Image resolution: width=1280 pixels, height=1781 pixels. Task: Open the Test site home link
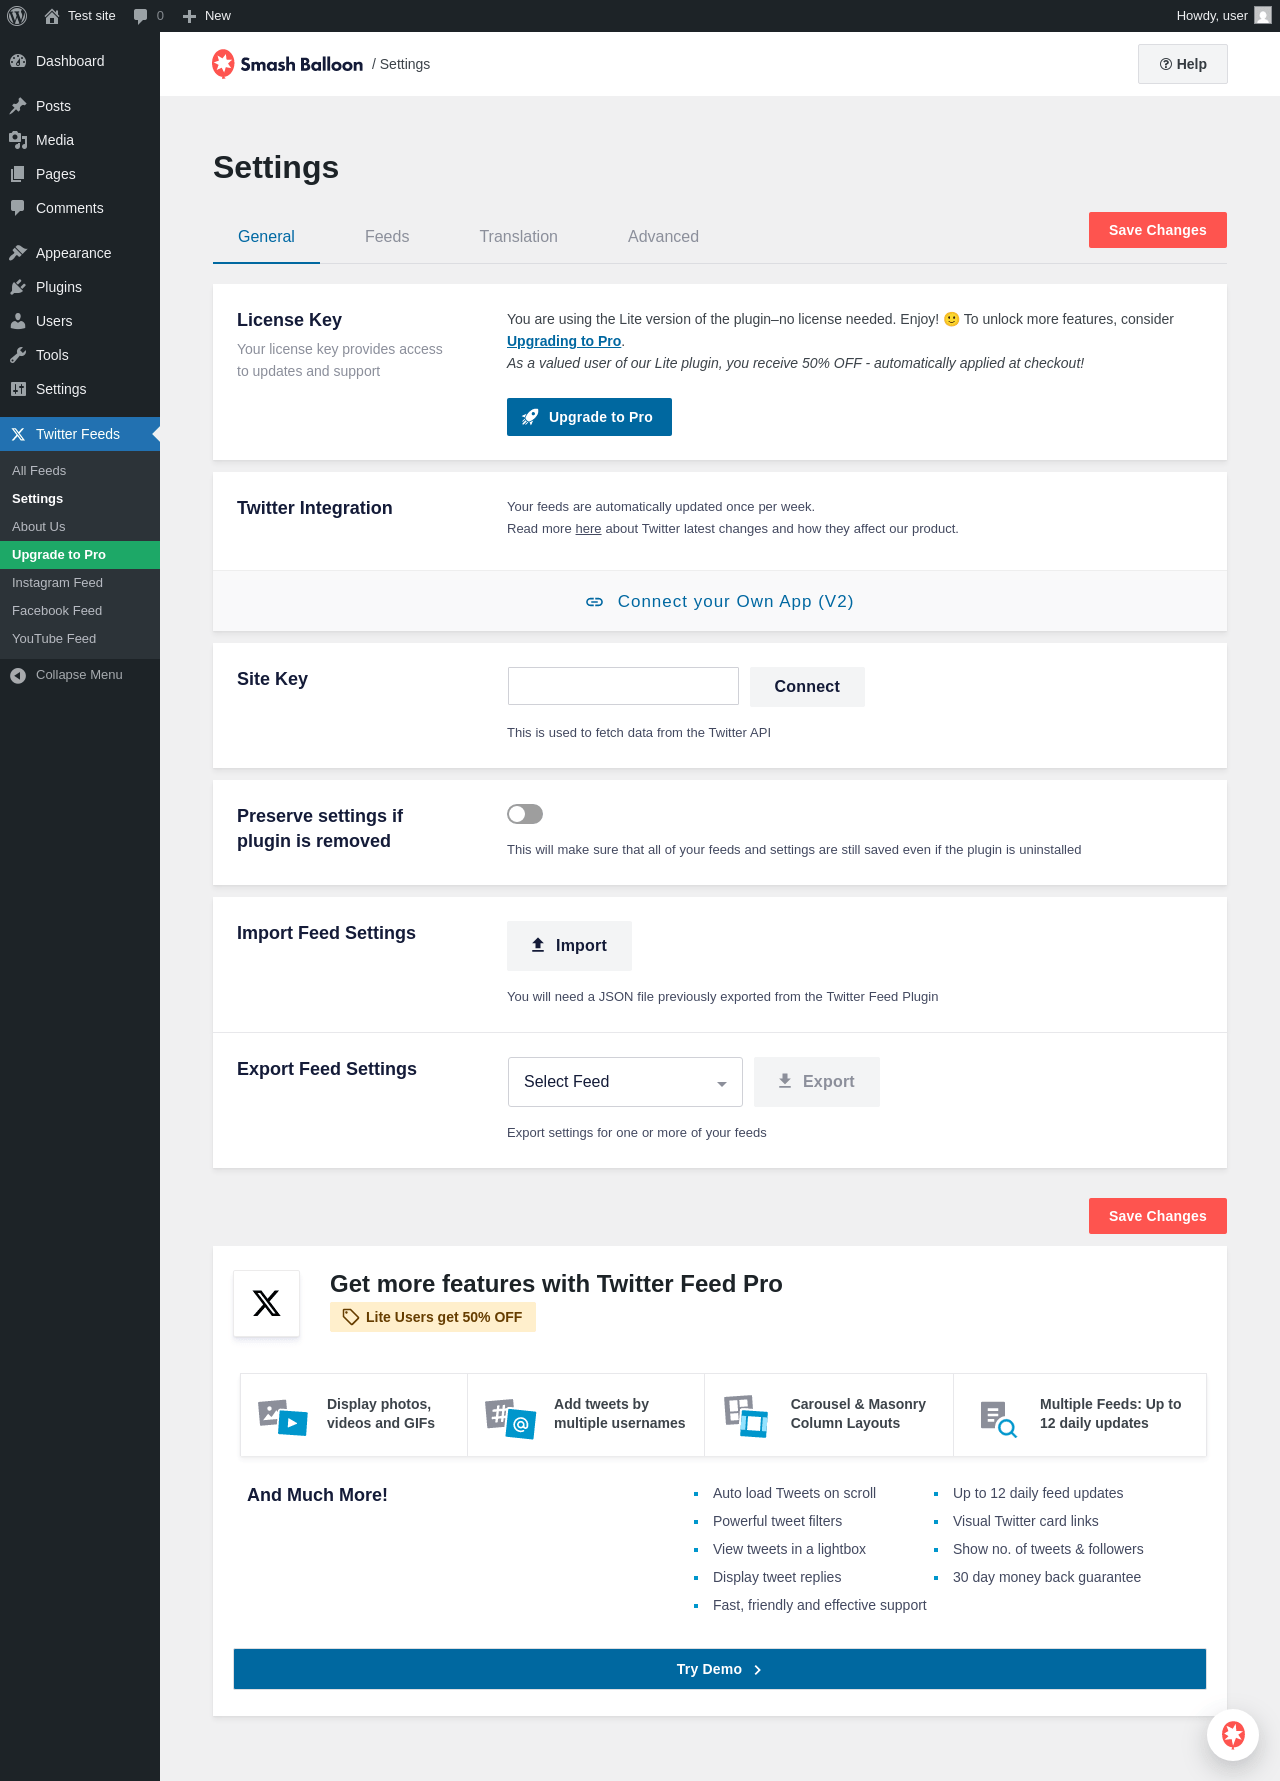coord(80,16)
